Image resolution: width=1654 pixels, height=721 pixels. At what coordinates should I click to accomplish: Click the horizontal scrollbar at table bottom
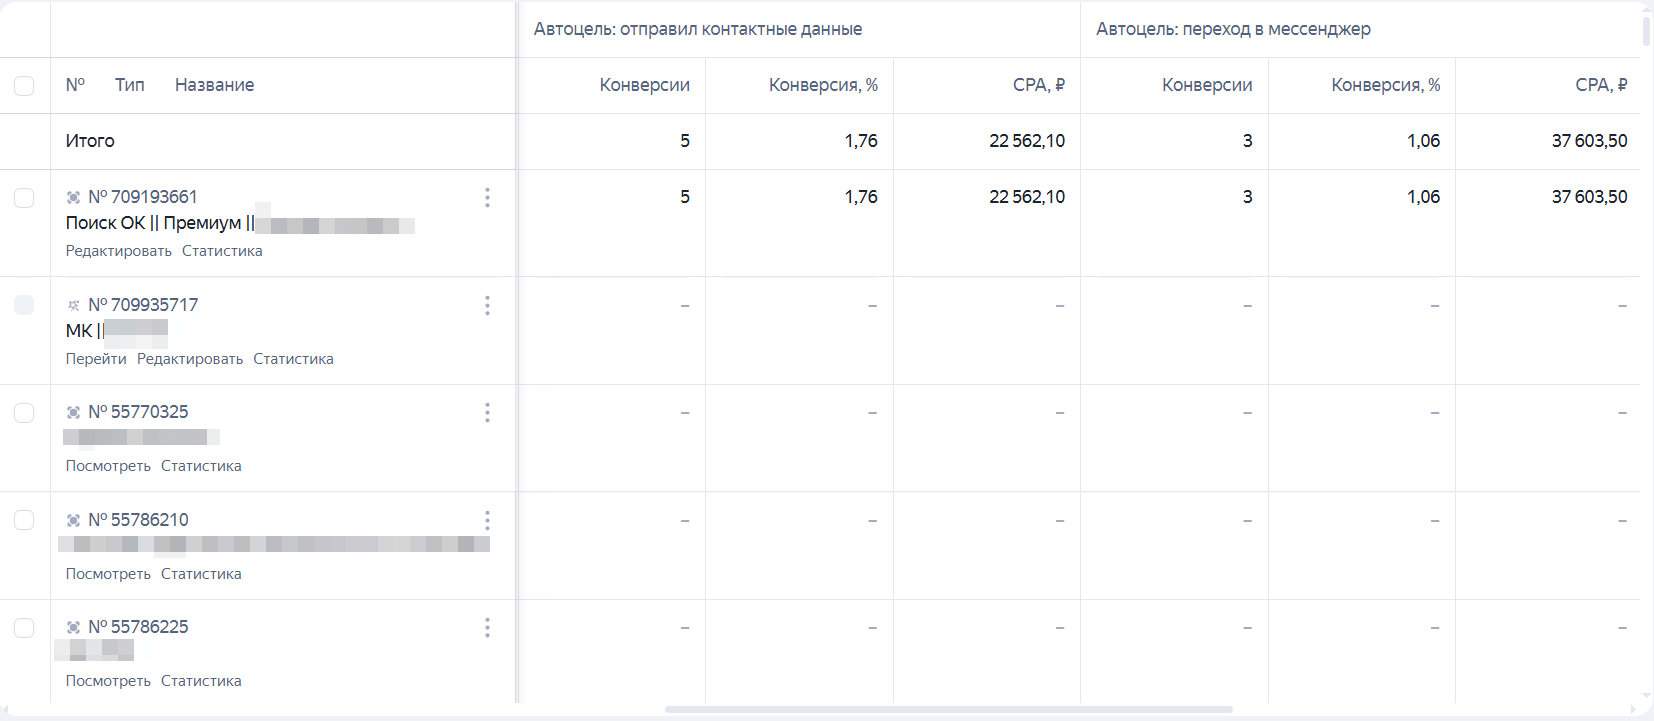[x=948, y=710]
